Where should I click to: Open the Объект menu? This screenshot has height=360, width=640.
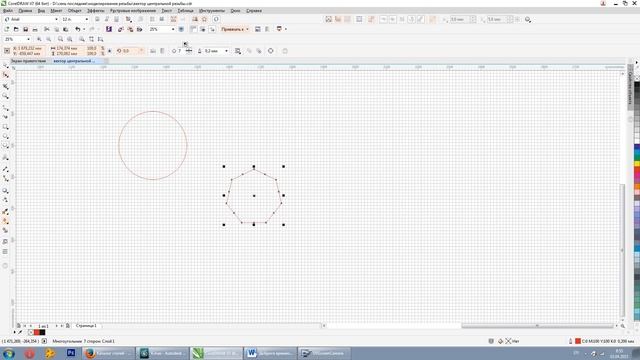74,11
